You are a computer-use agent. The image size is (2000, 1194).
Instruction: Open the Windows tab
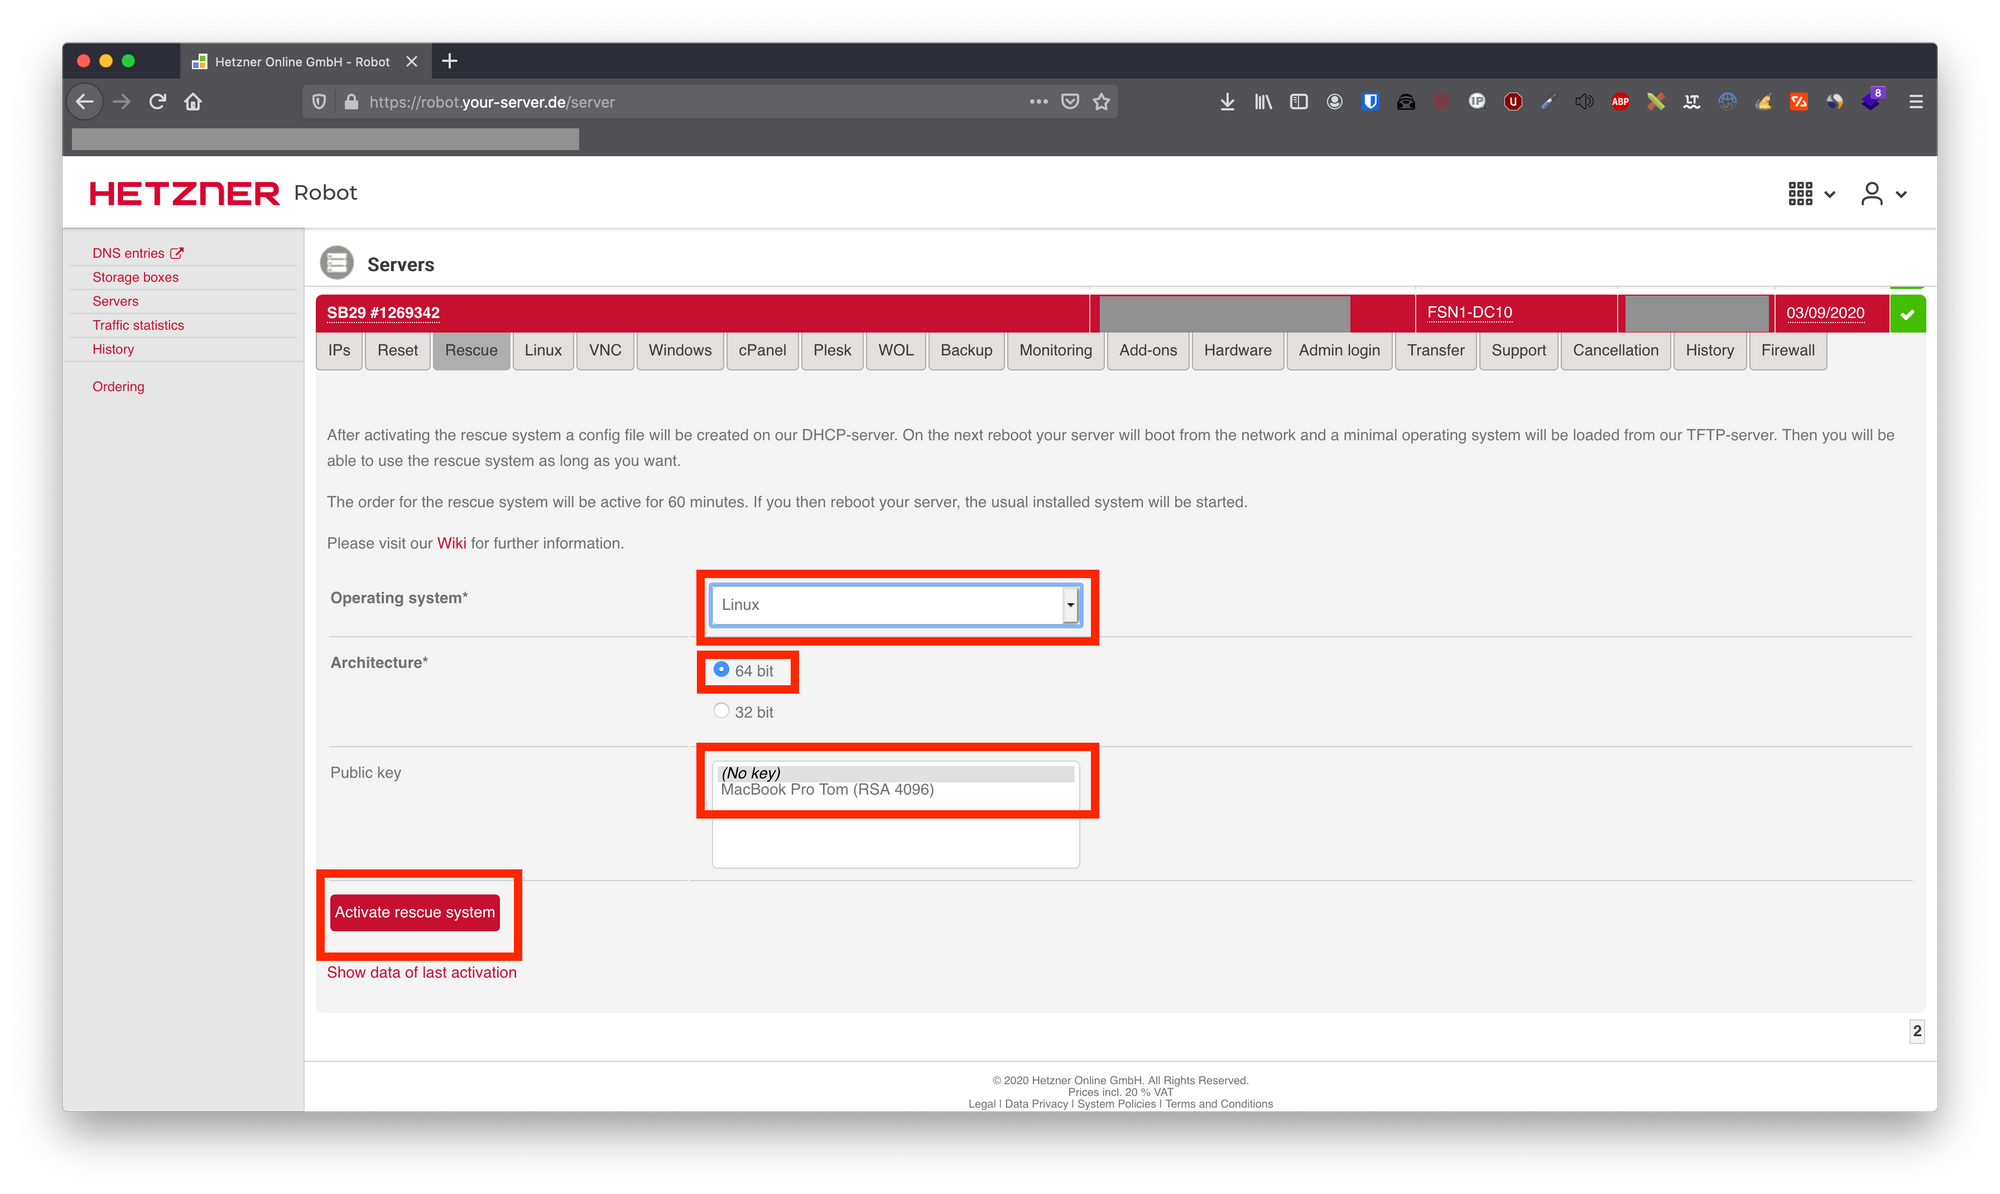680,351
